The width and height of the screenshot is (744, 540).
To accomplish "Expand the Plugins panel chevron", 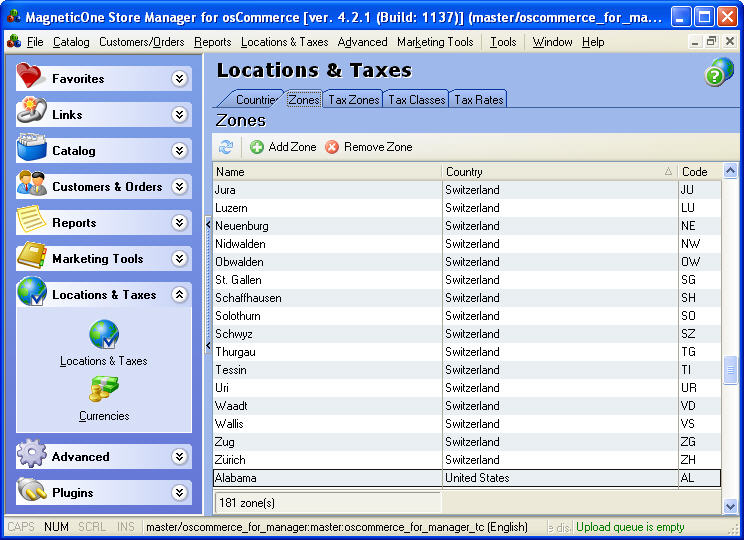I will pos(179,493).
